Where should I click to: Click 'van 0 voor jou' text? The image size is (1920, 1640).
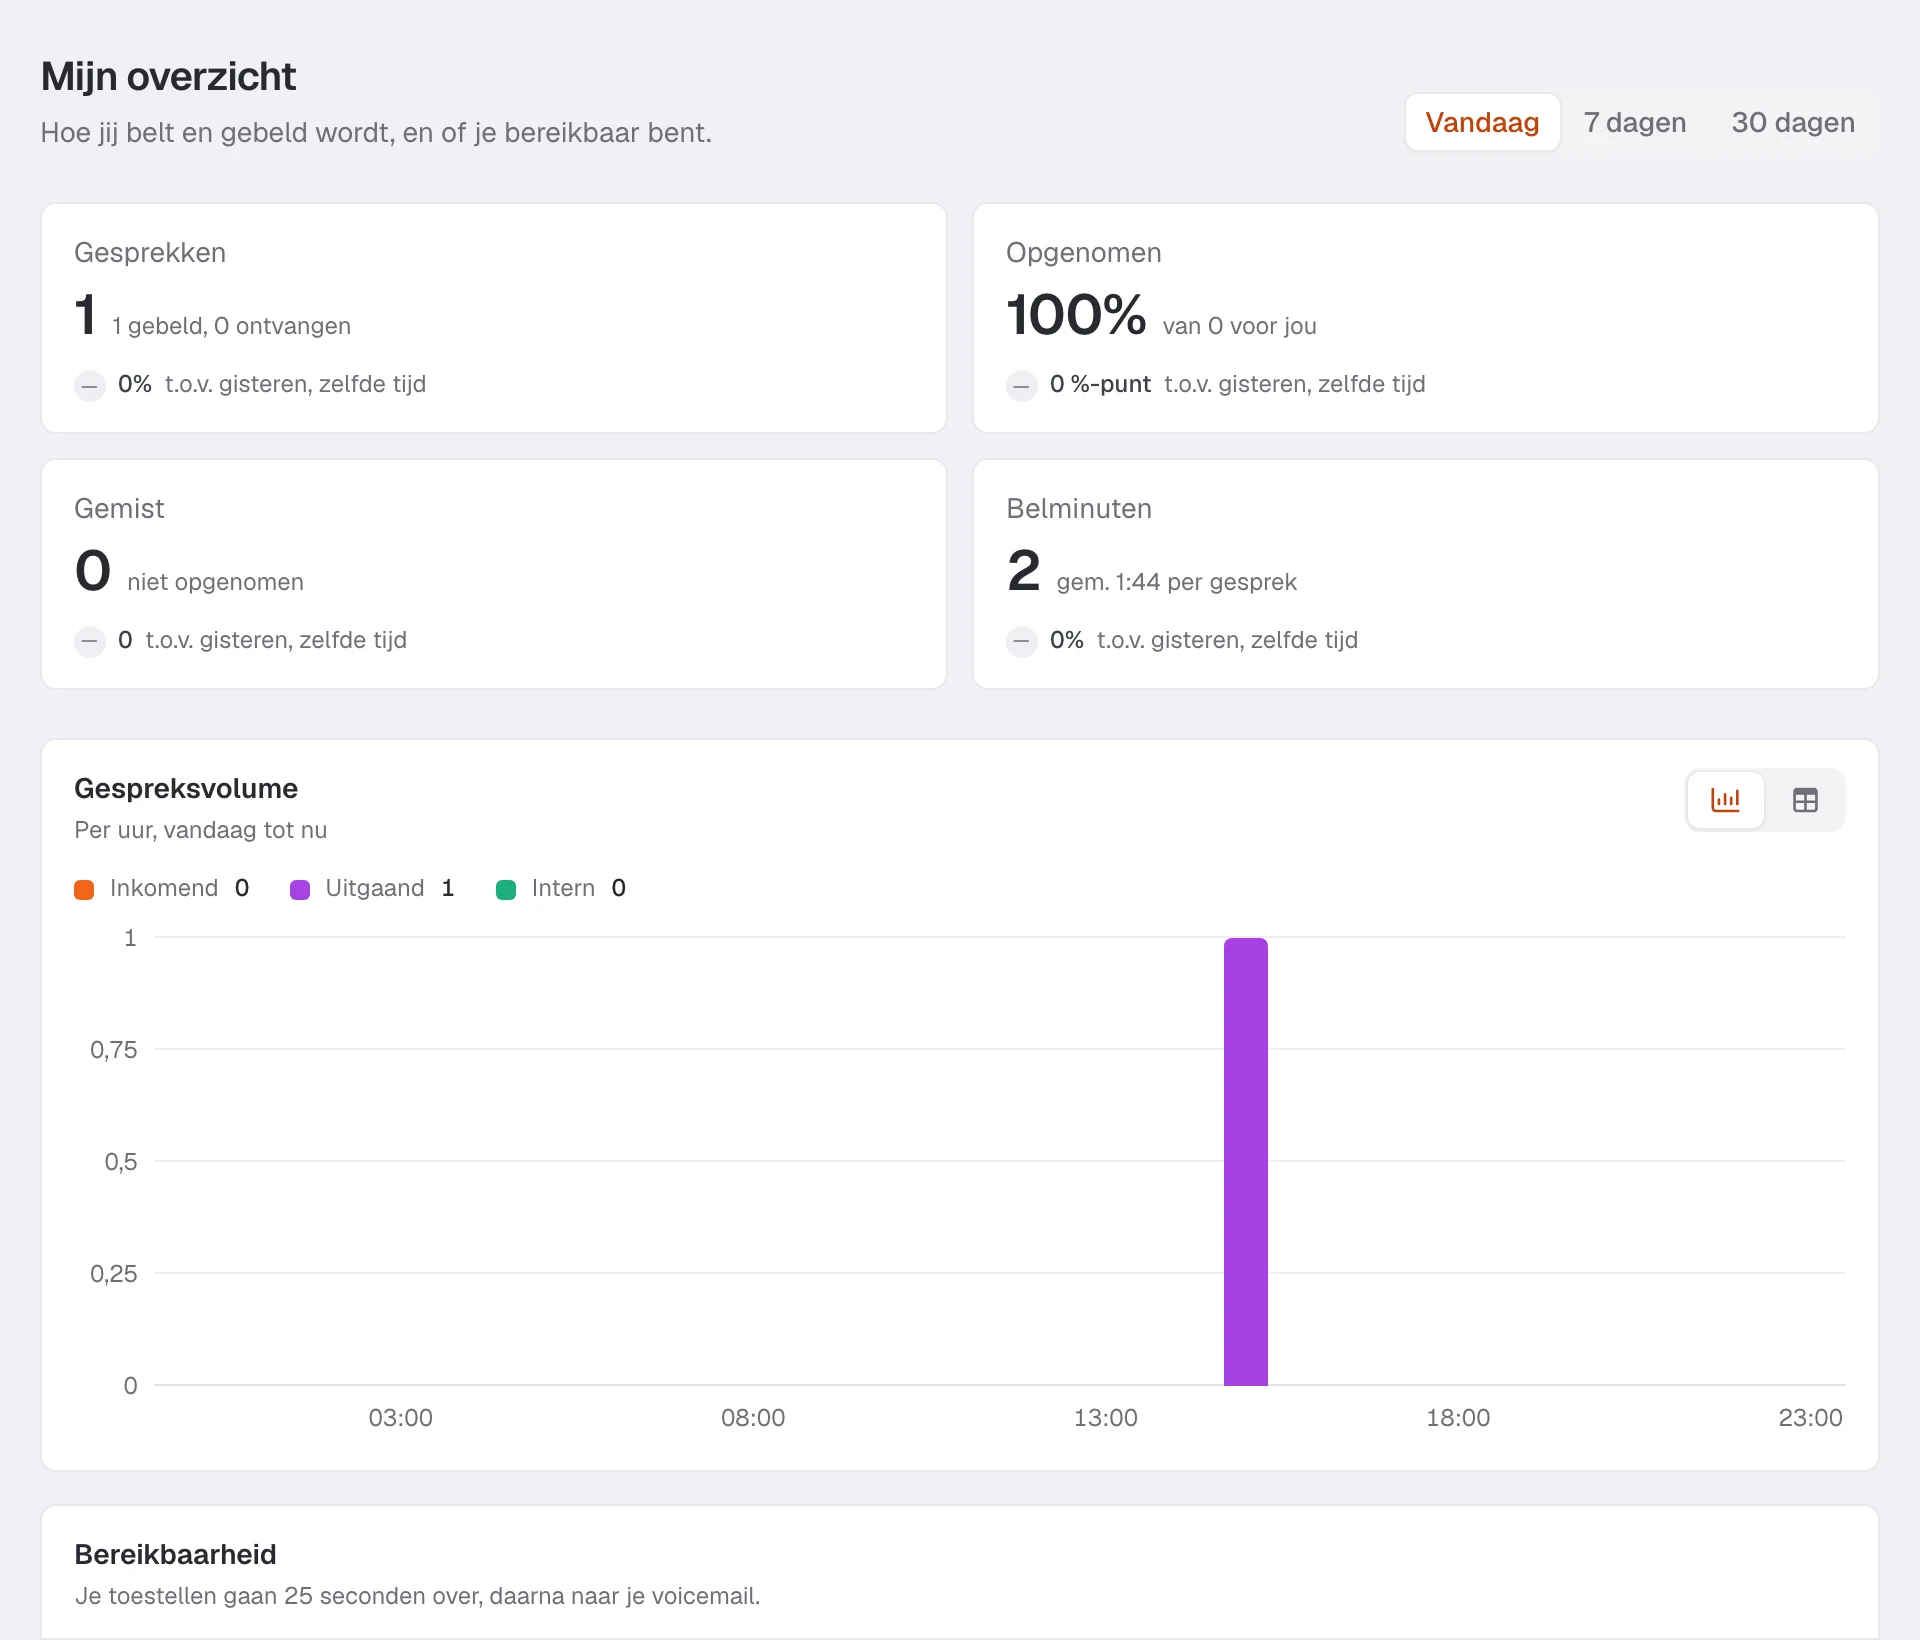1239,326
